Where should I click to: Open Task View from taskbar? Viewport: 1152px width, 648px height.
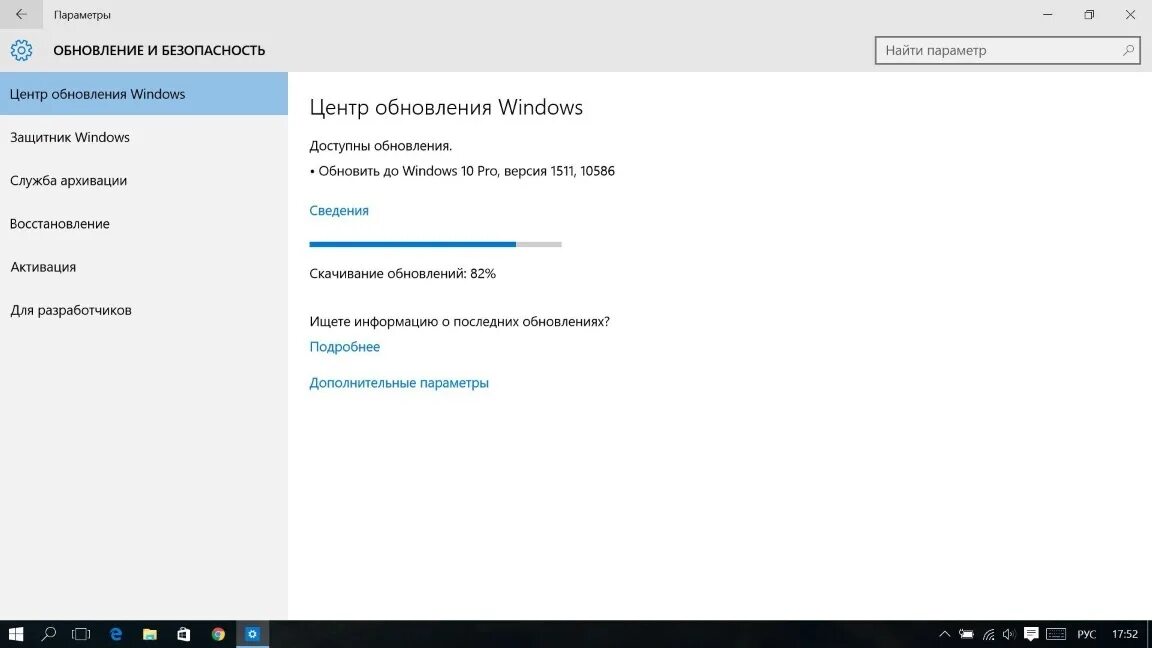81,634
